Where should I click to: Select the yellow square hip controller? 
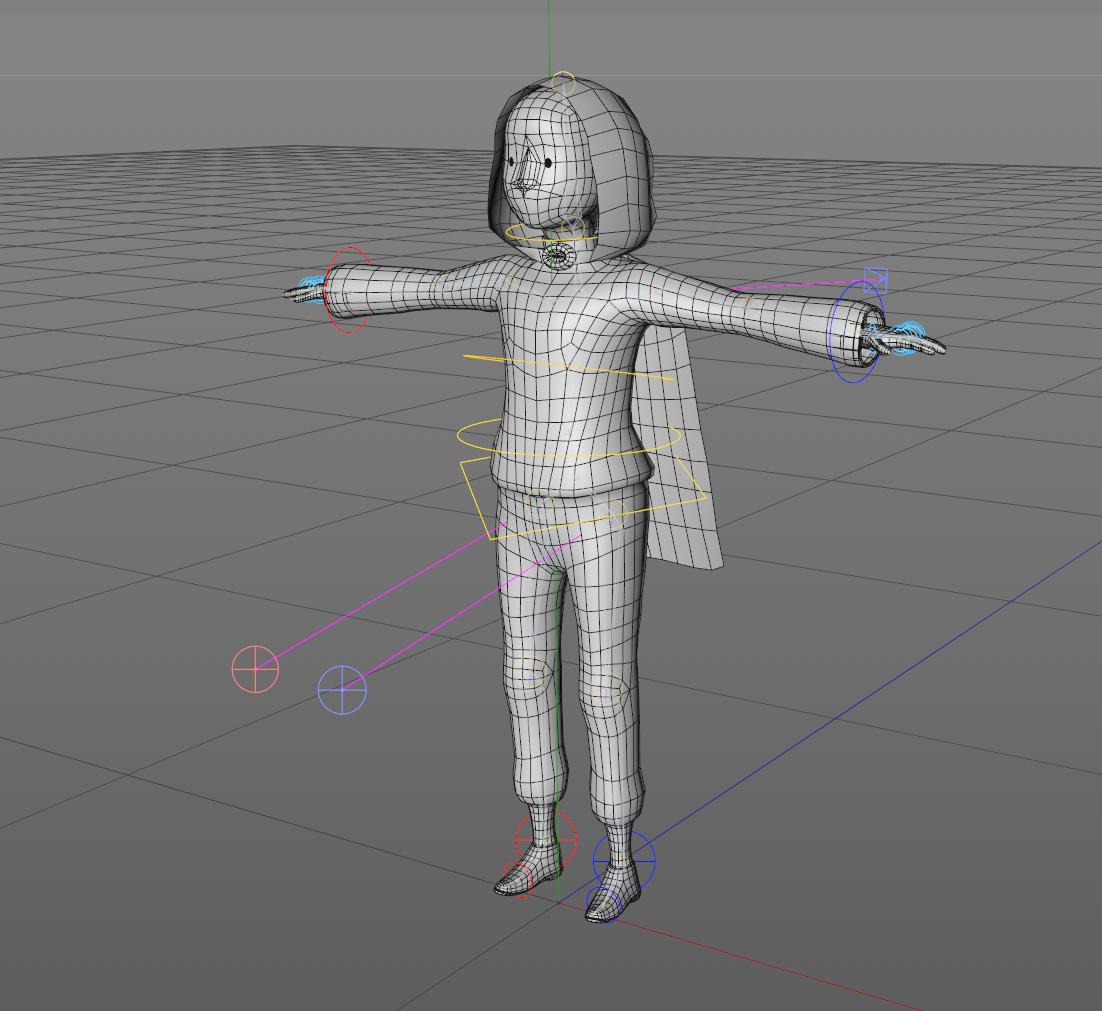tap(583, 496)
